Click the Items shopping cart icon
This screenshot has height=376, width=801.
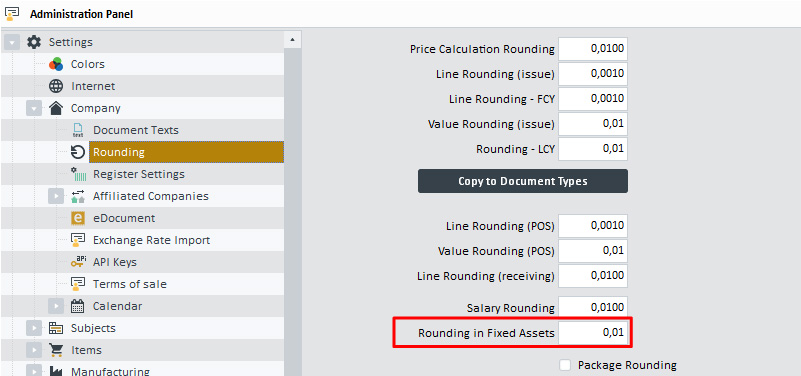pyautogui.click(x=56, y=350)
